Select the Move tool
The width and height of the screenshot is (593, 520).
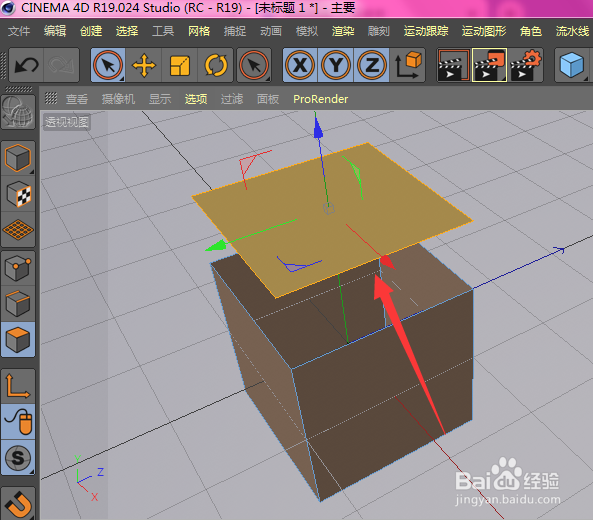pos(144,65)
